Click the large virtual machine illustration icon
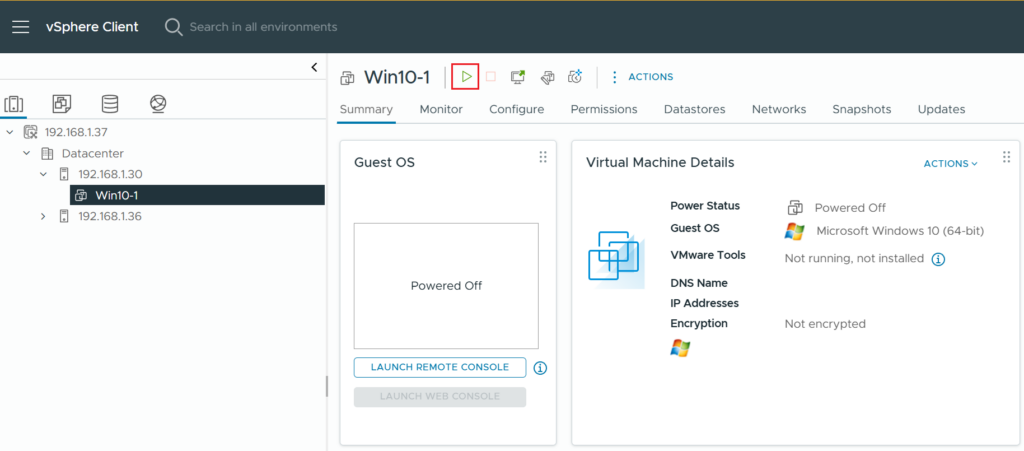1024x451 pixels. click(x=616, y=258)
